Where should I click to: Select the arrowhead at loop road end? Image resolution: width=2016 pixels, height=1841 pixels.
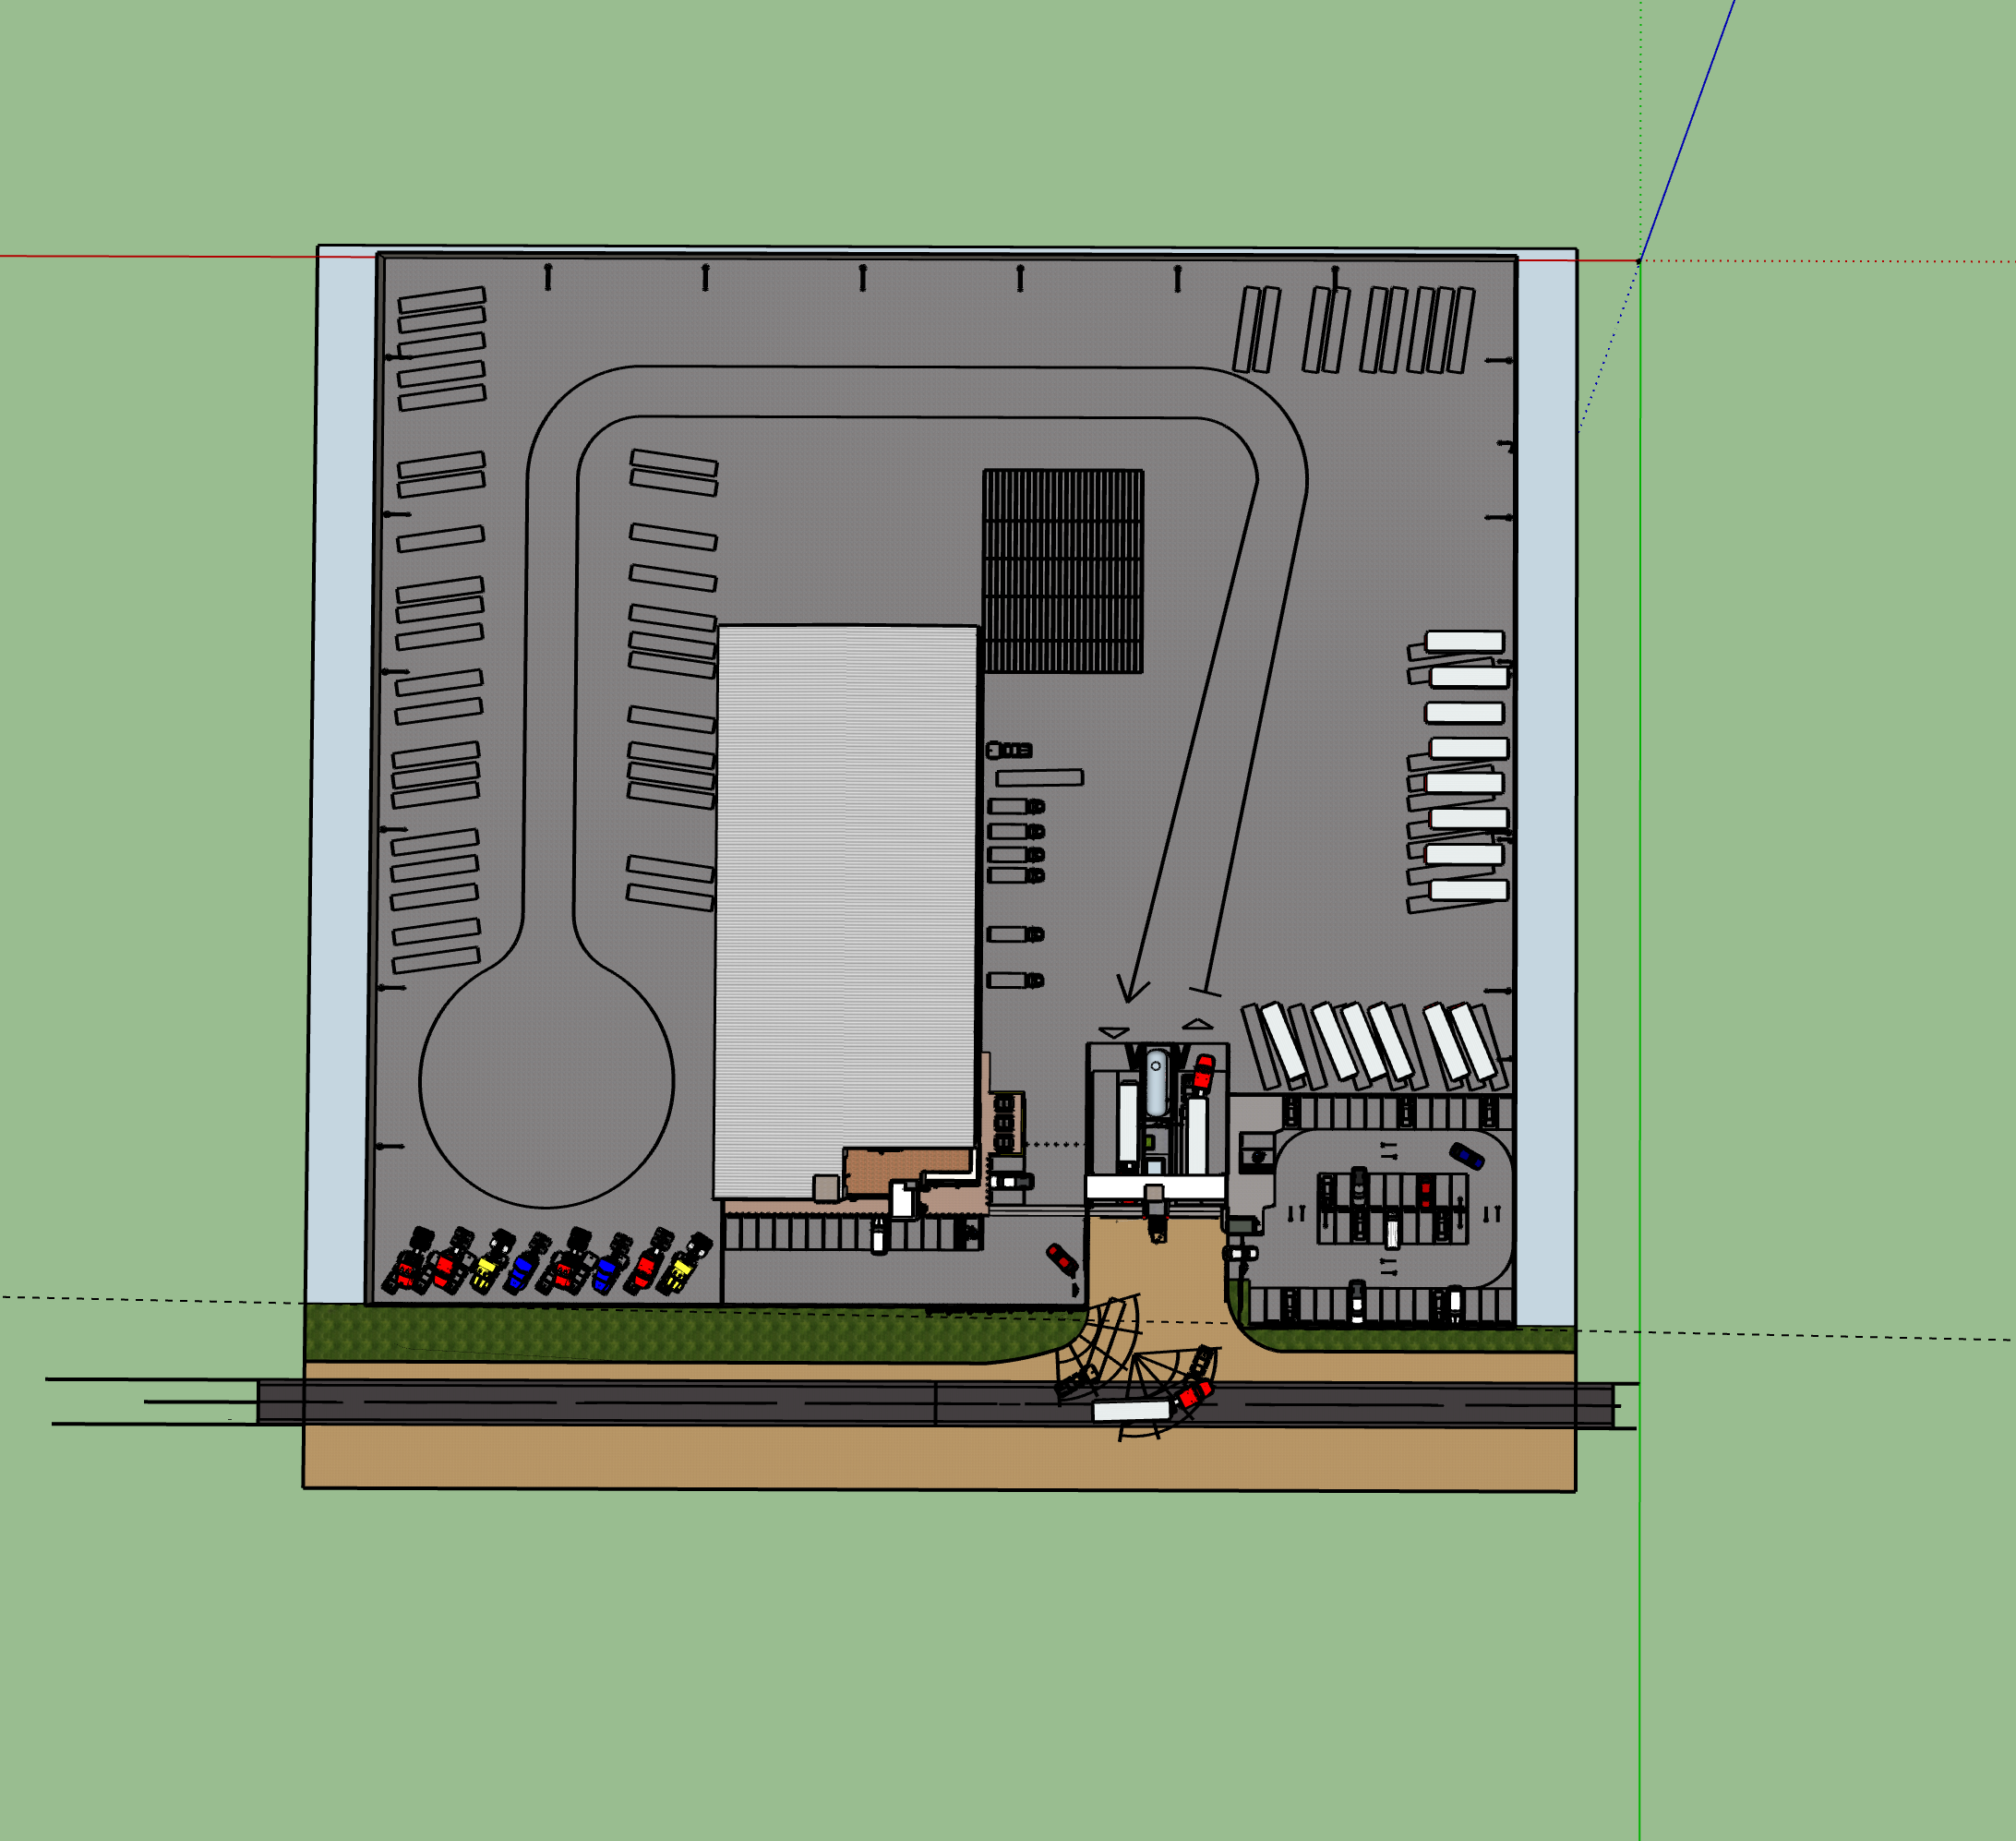[1132, 987]
